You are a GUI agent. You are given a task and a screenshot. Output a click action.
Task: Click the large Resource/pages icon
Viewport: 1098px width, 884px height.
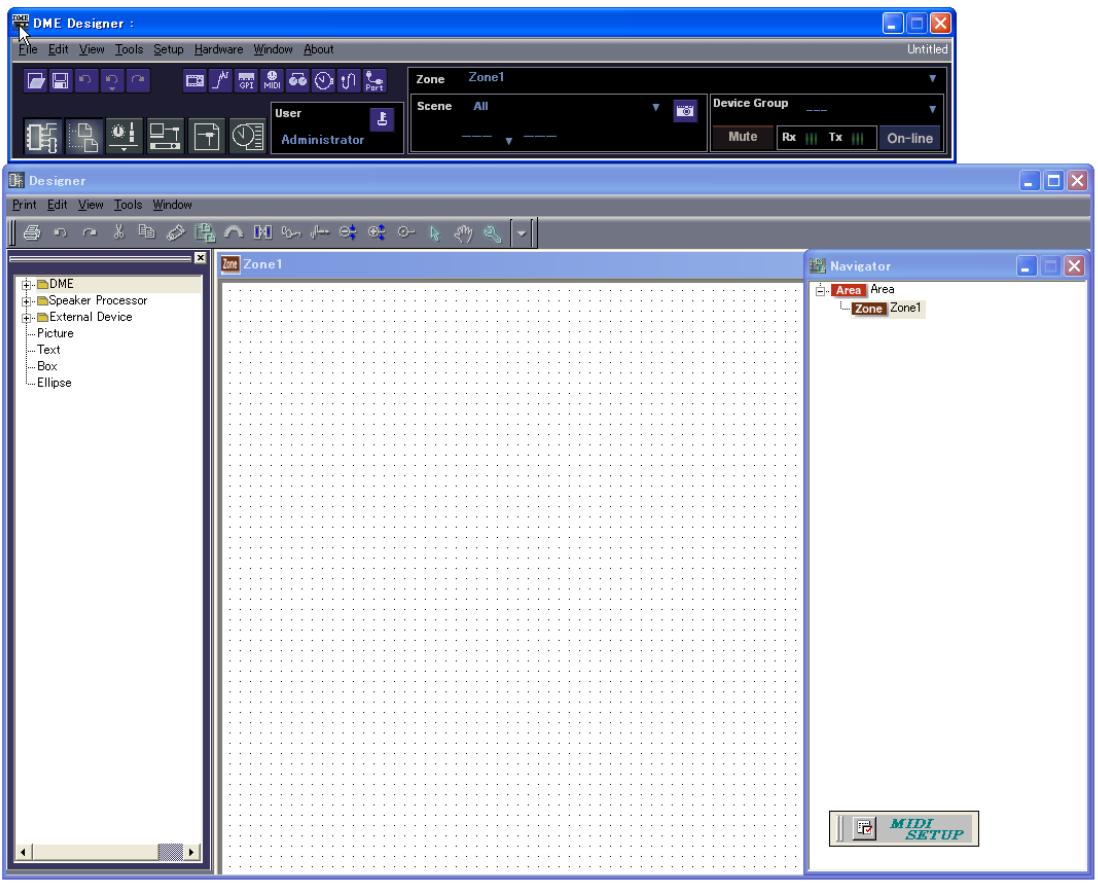click(x=85, y=136)
